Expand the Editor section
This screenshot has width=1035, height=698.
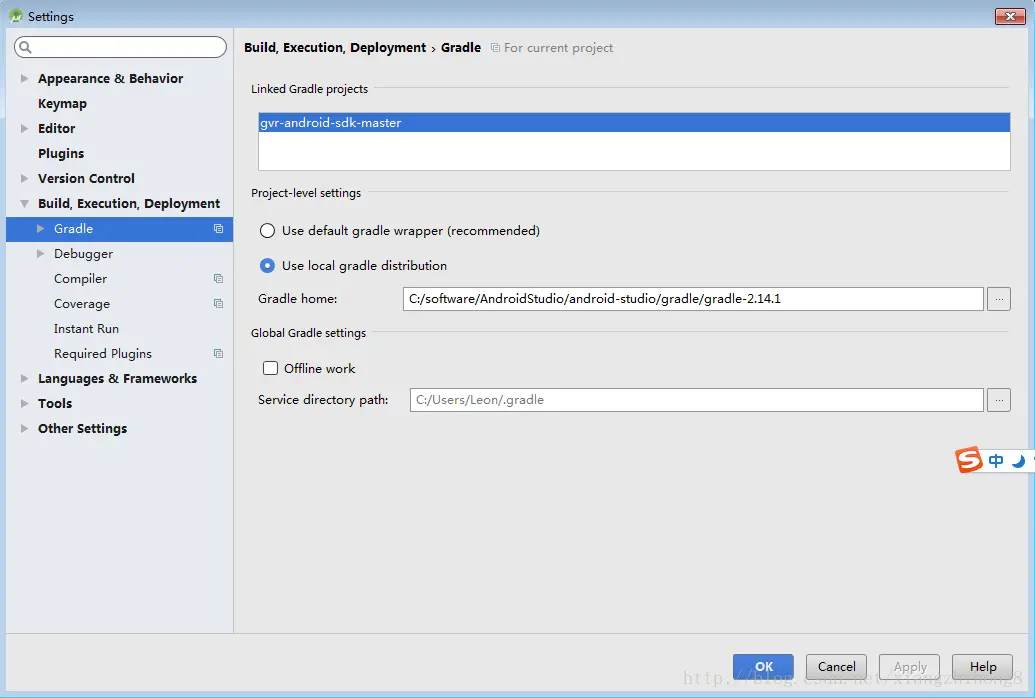[24, 128]
